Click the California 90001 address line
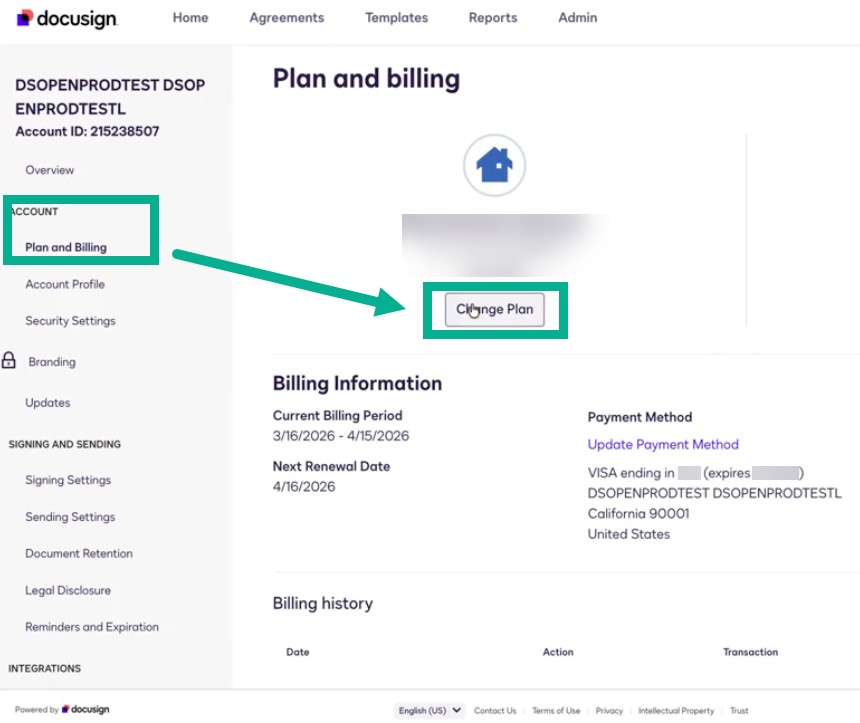 (638, 513)
